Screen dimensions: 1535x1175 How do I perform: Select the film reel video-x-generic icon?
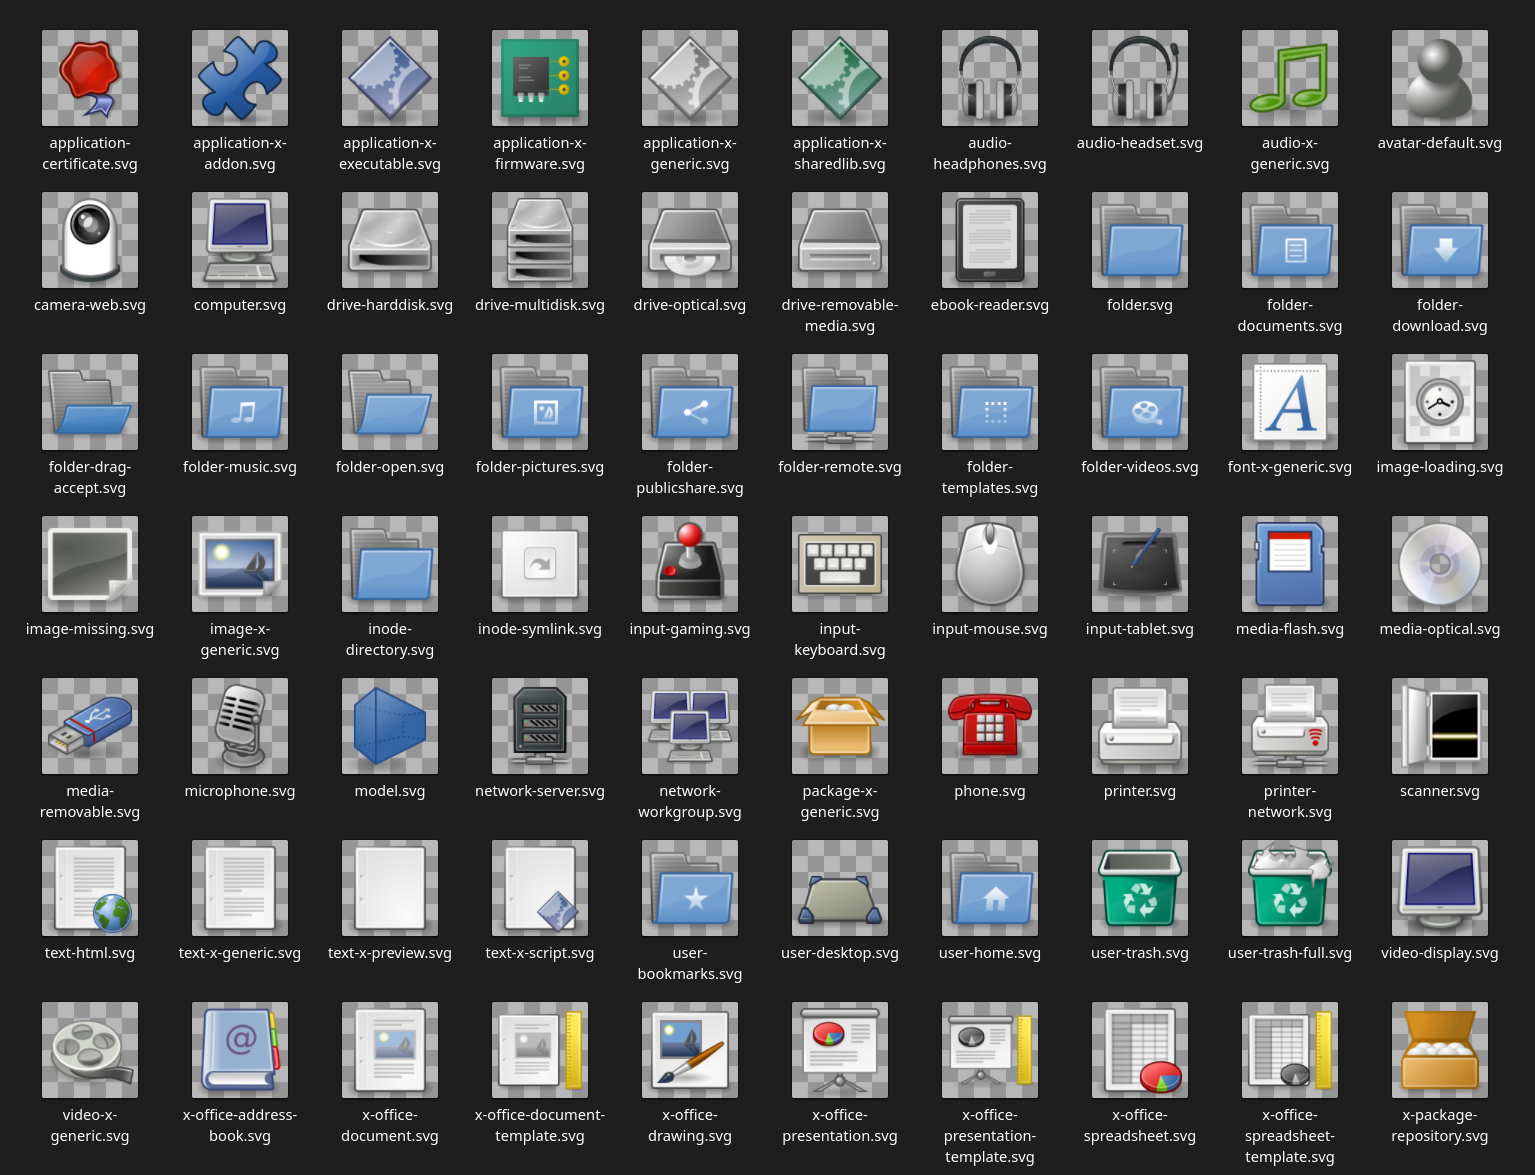[90, 1050]
